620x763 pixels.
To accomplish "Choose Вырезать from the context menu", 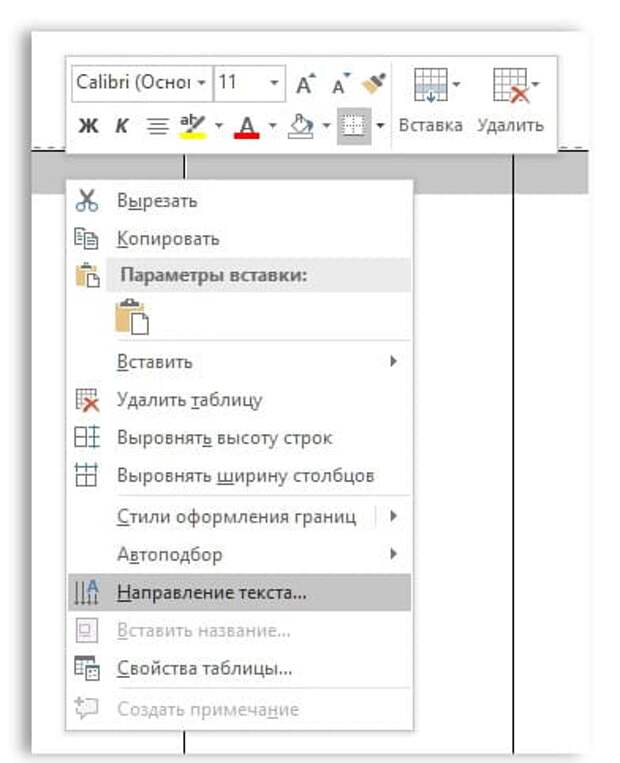I will [239, 201].
